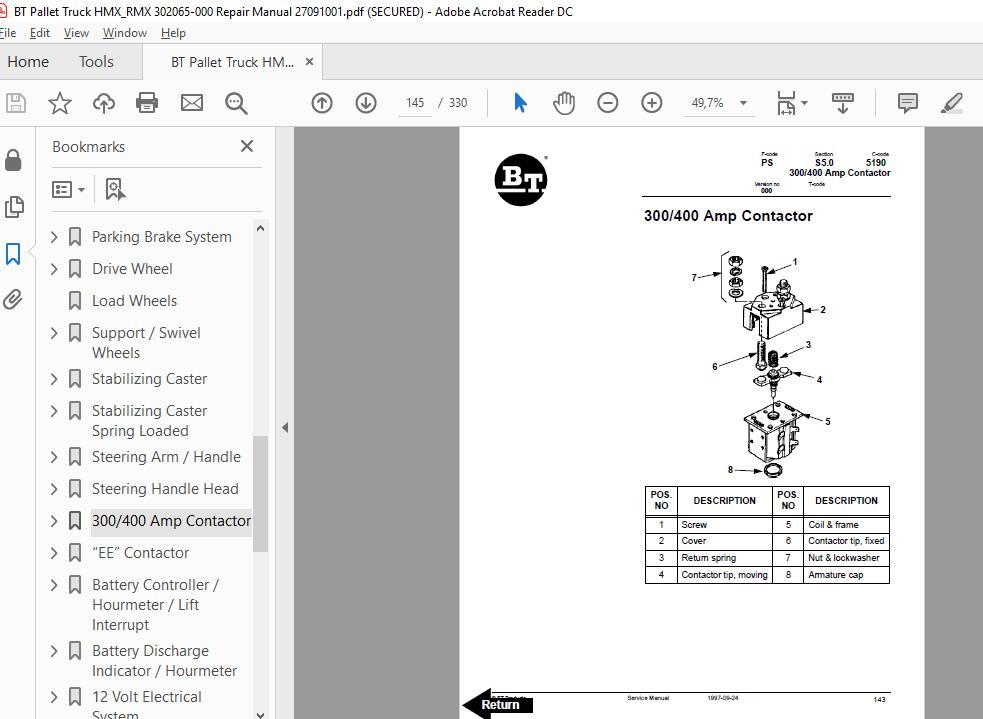983x719 pixels.
Task: Expand Stabilizing Caster Spring Loaded bookmark
Action: [54, 411]
